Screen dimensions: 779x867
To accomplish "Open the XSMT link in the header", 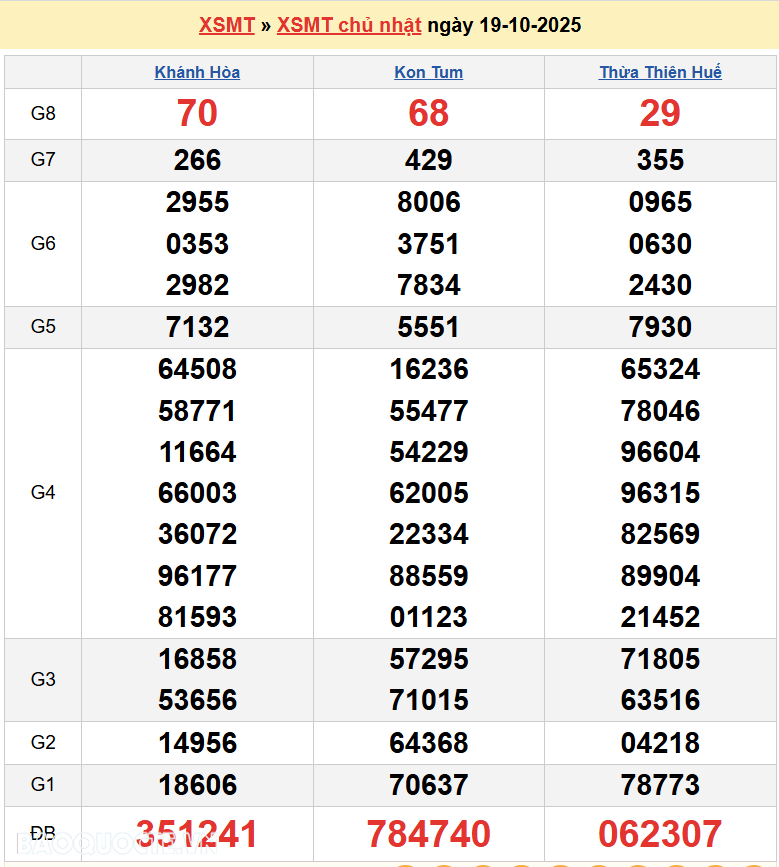I will pyautogui.click(x=226, y=25).
